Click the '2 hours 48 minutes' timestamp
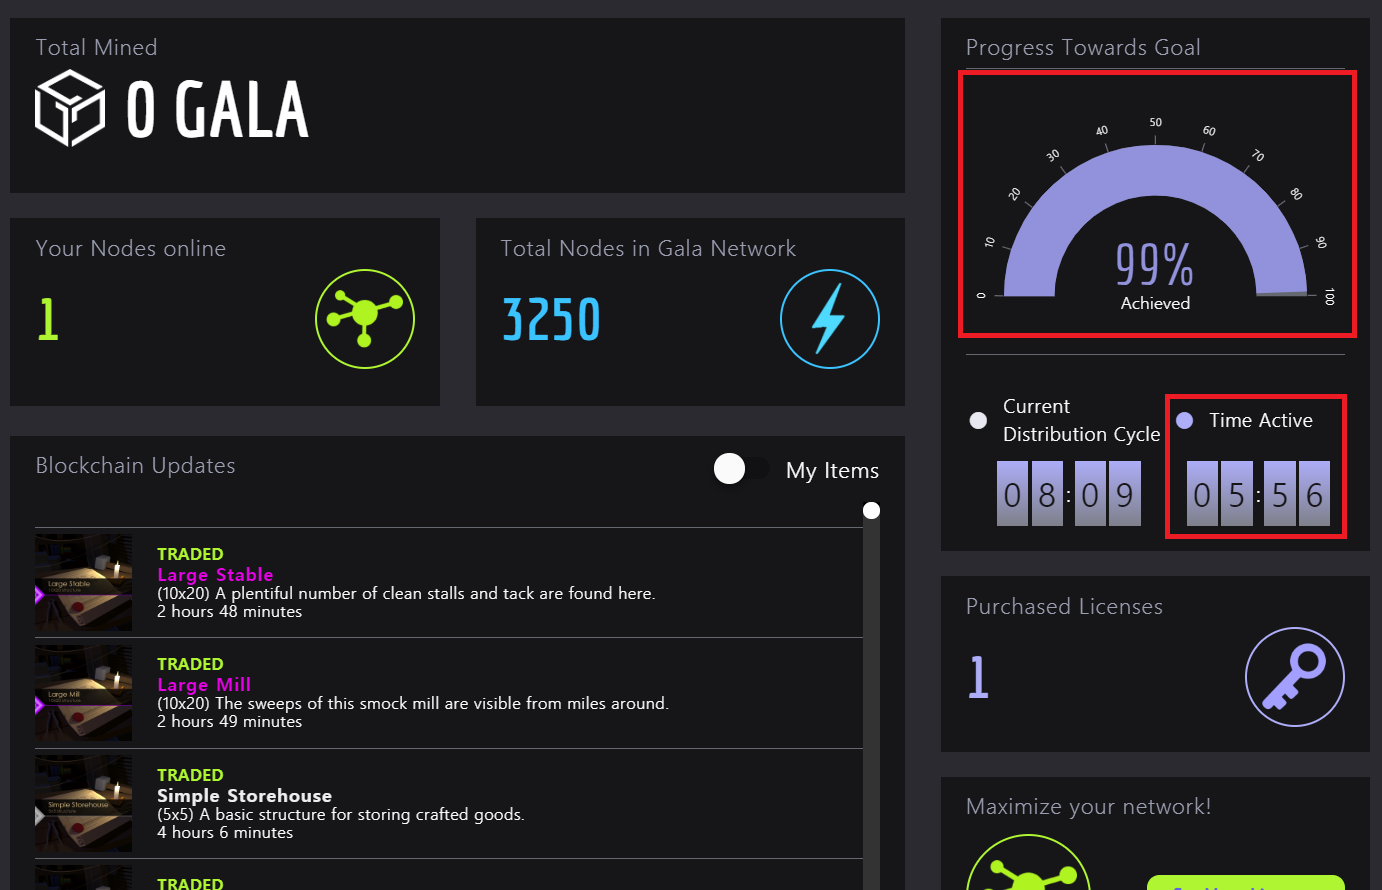Image resolution: width=1382 pixels, height=890 pixels. click(x=229, y=612)
